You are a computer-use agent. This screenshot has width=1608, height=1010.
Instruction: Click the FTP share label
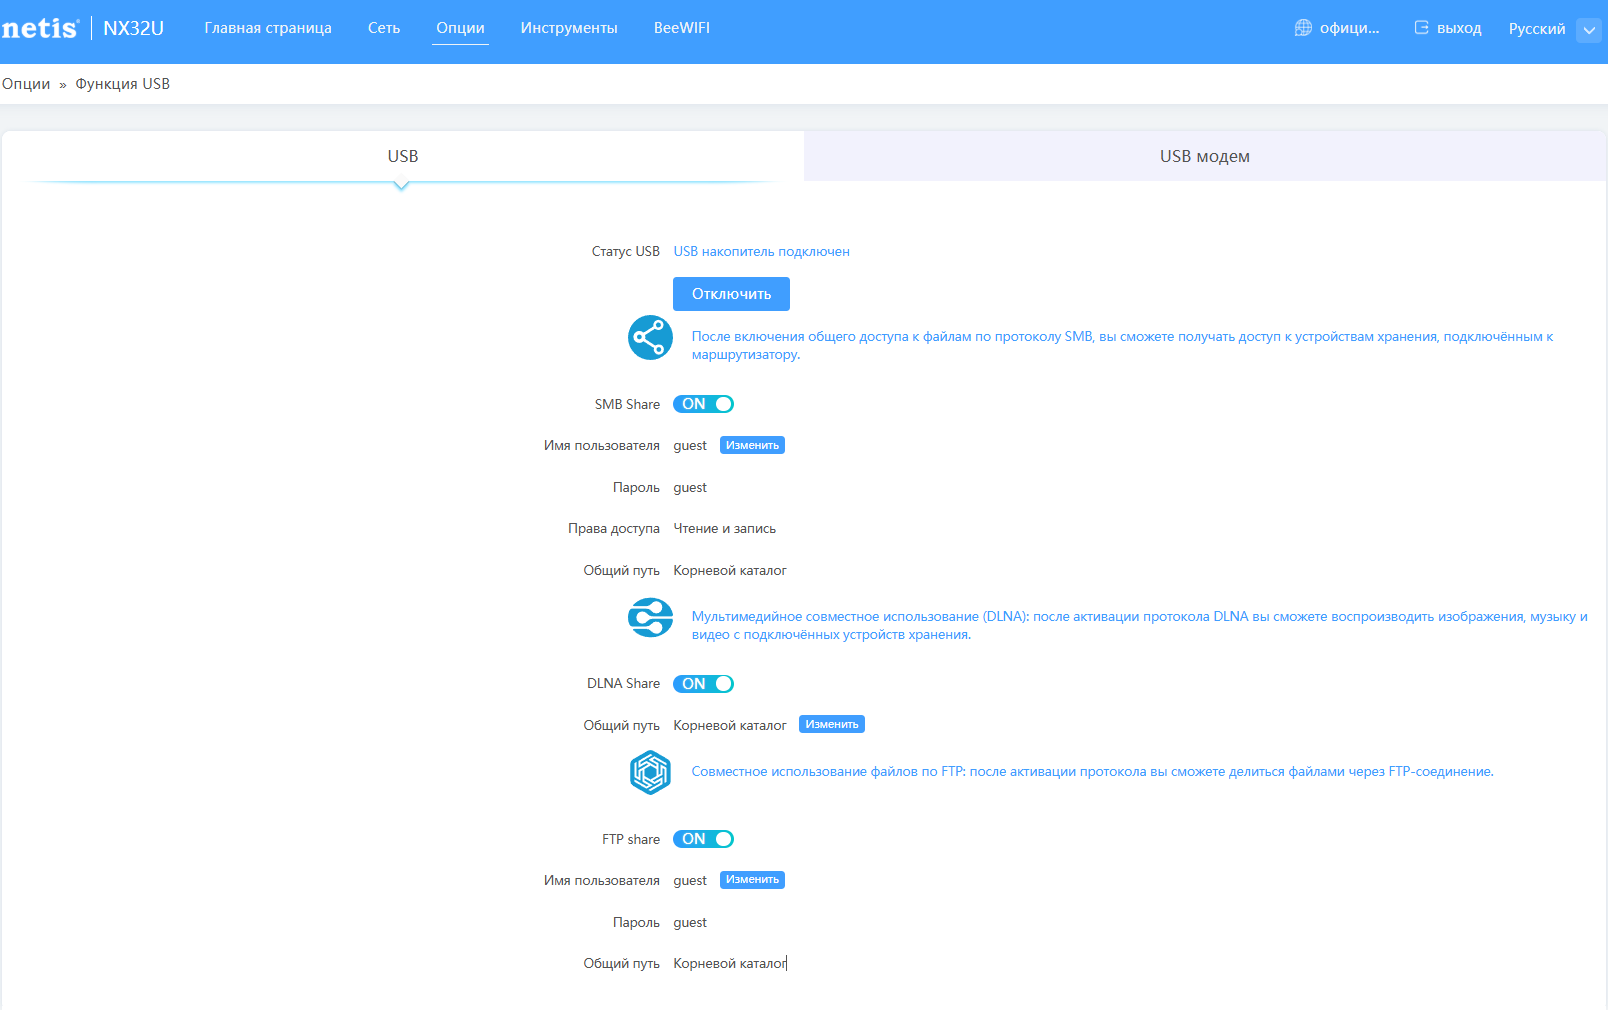click(x=631, y=839)
